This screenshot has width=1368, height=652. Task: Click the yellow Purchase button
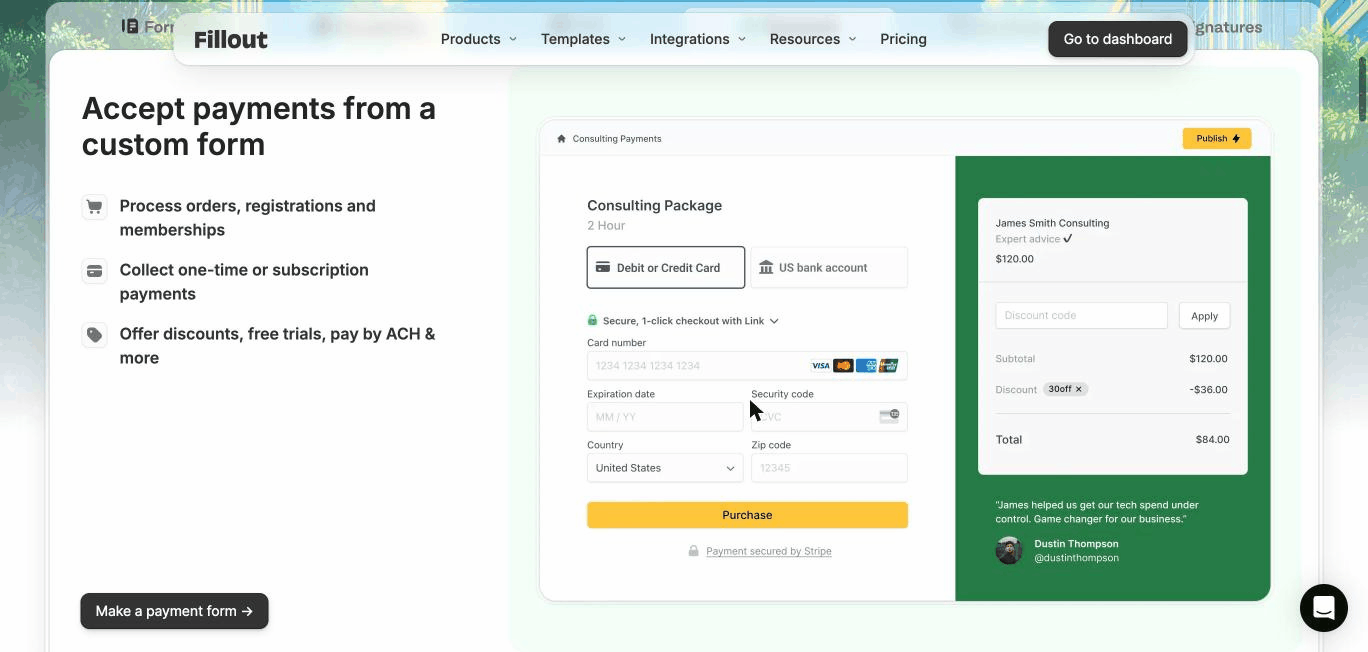click(x=747, y=515)
